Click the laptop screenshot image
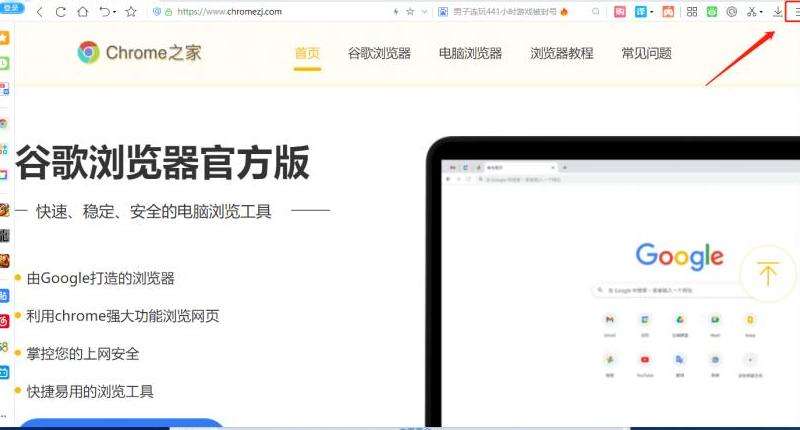This screenshot has height=430, width=800. click(613, 282)
